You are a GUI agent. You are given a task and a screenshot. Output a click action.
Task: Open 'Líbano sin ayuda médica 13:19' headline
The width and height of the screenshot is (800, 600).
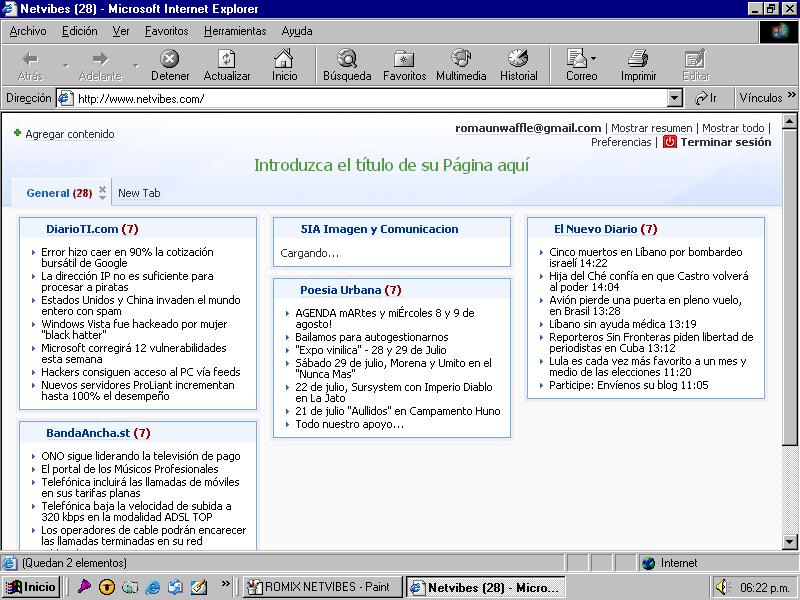[622, 324]
